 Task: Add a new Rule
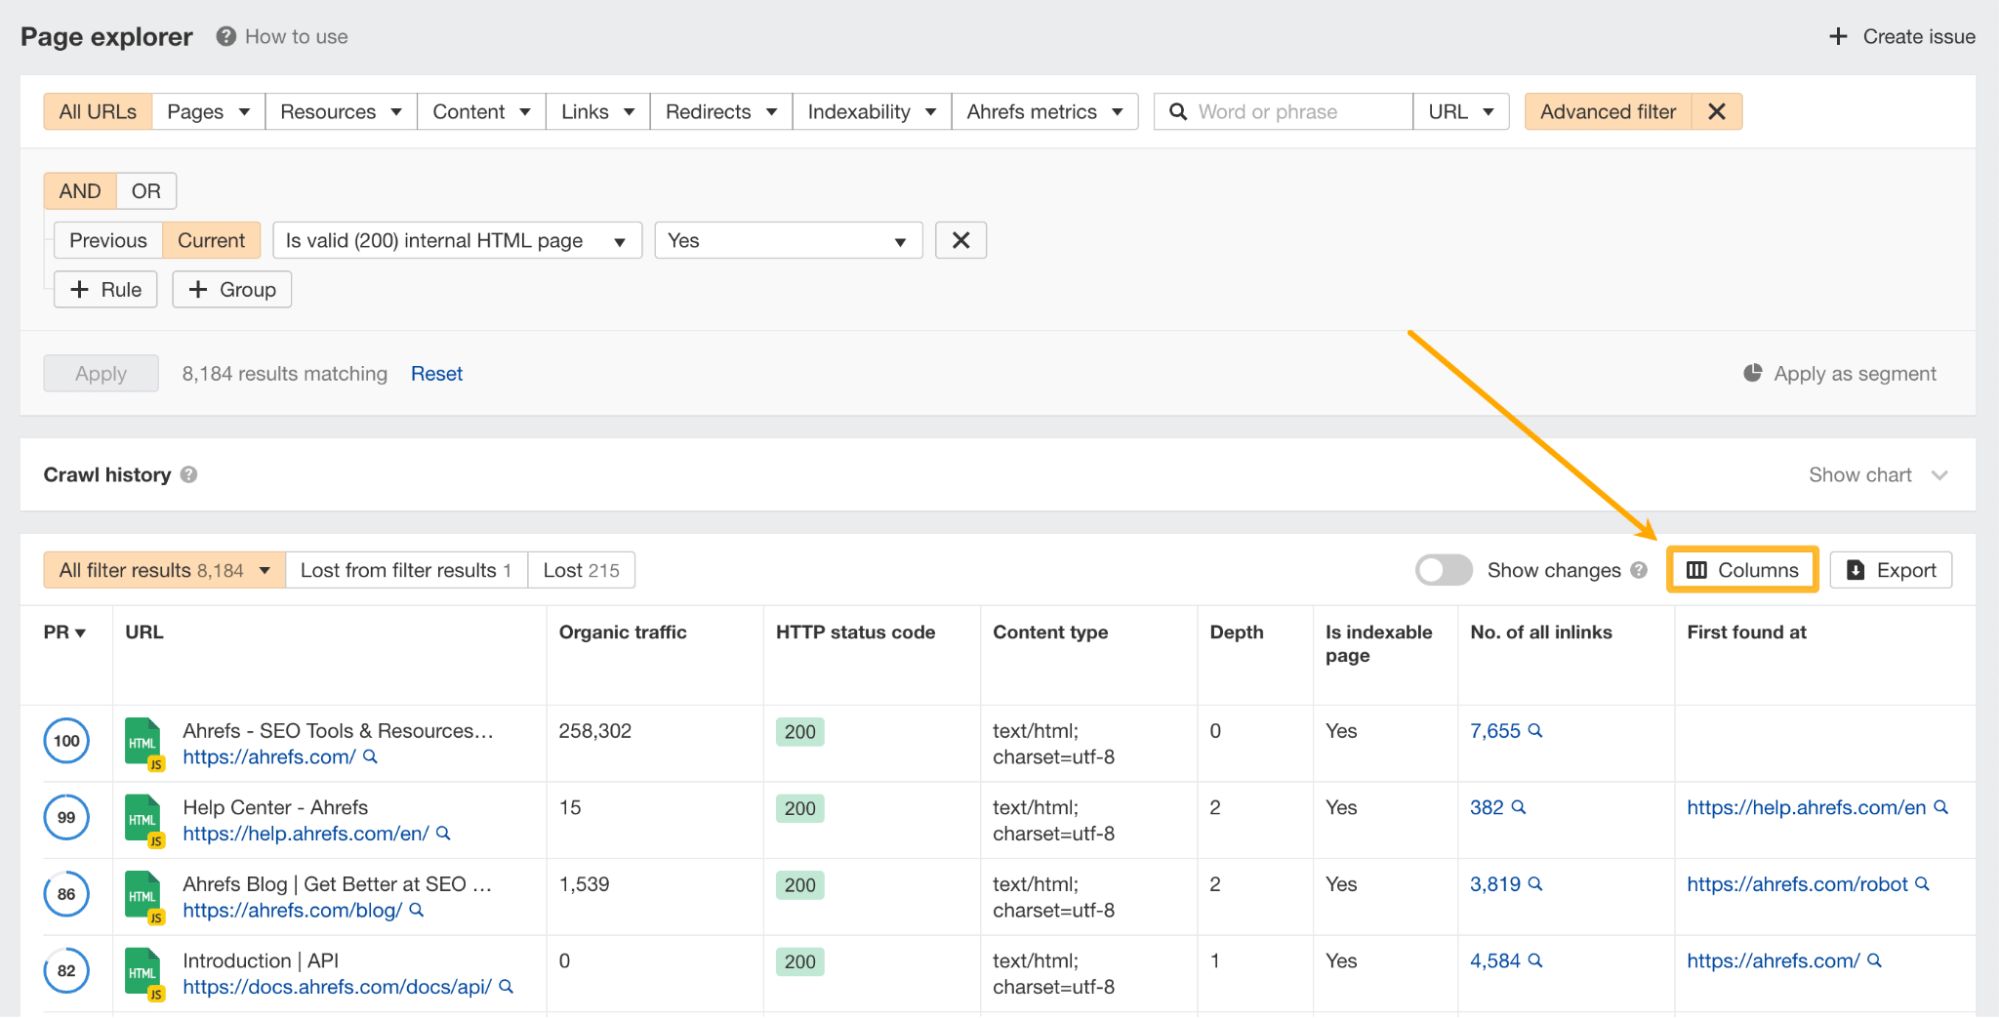tap(106, 289)
